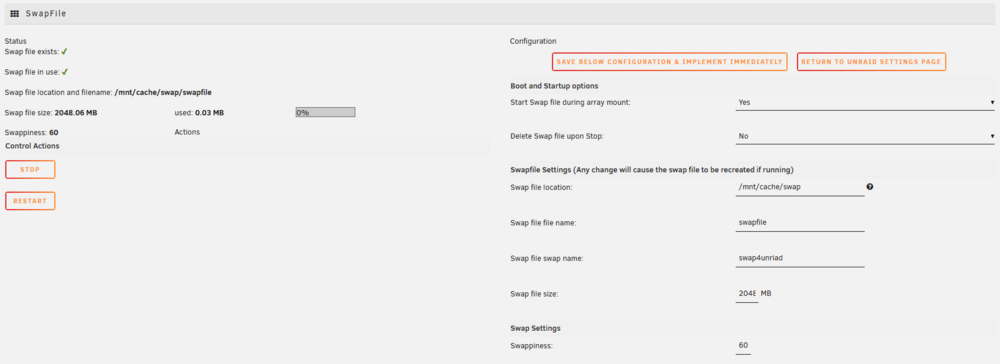Click the Swapfile Settings section heading
Image resolution: width=1000 pixels, height=364 pixels.
[652, 170]
